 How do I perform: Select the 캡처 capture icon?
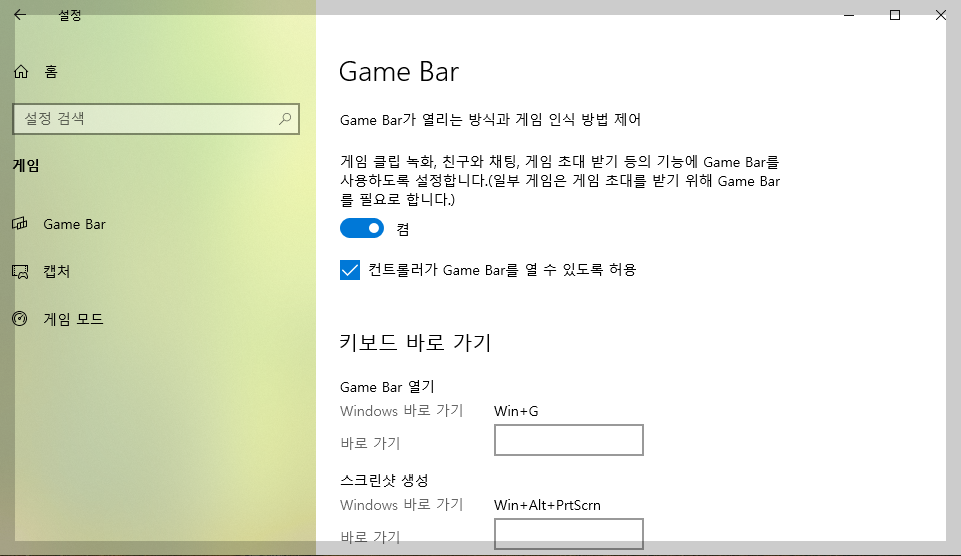20,272
